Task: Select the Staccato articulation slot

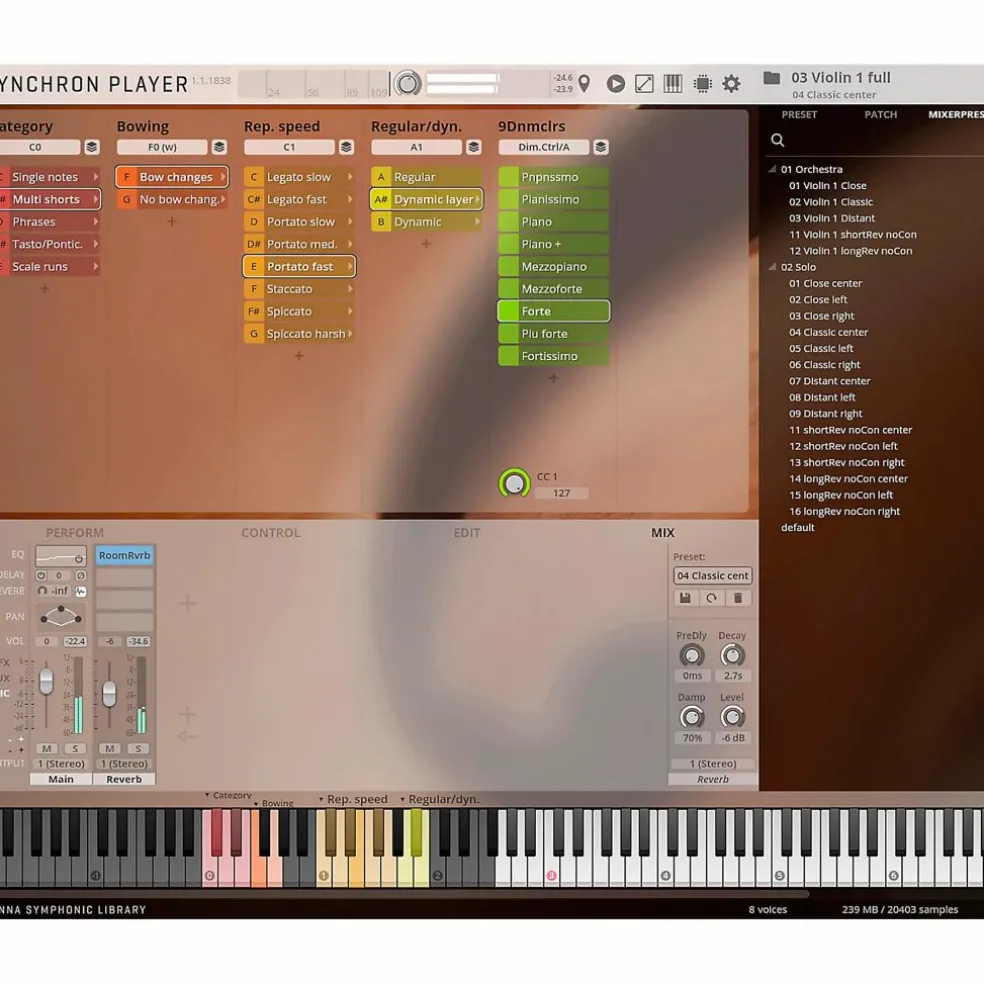Action: click(x=299, y=289)
